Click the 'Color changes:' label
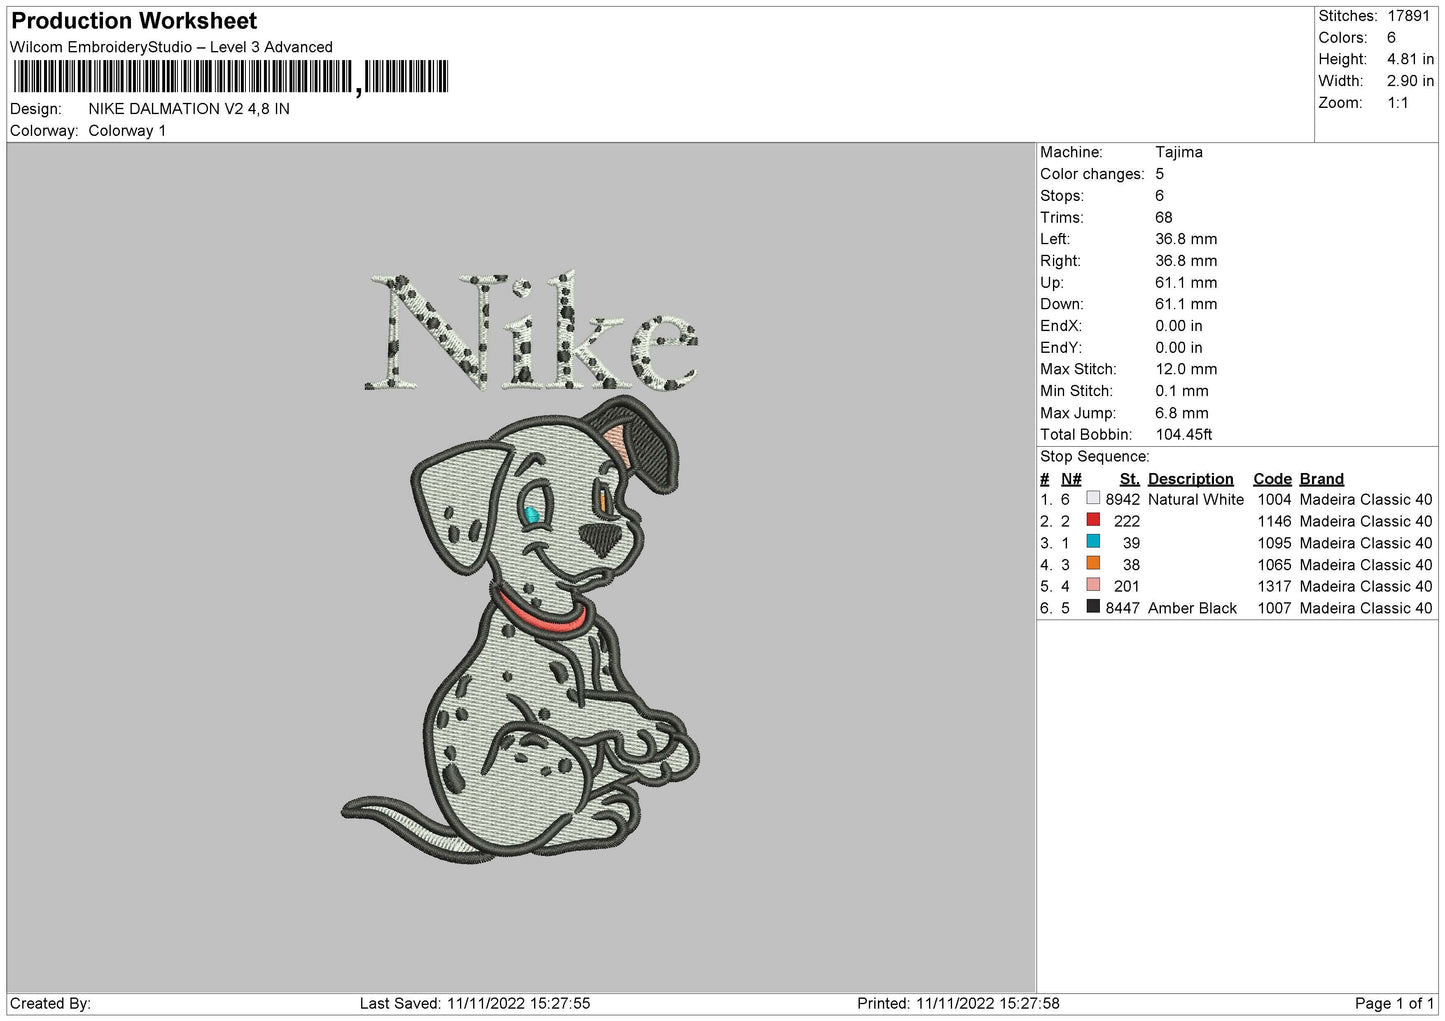 pyautogui.click(x=1092, y=174)
